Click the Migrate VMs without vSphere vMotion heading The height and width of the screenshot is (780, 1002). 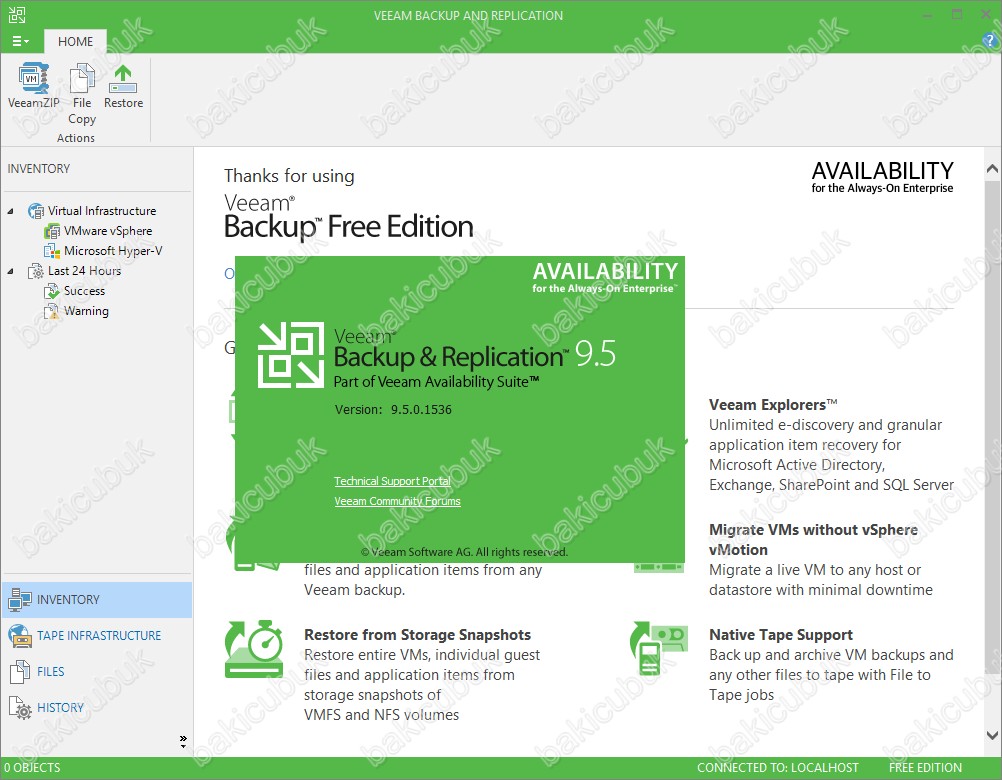pyautogui.click(x=813, y=540)
